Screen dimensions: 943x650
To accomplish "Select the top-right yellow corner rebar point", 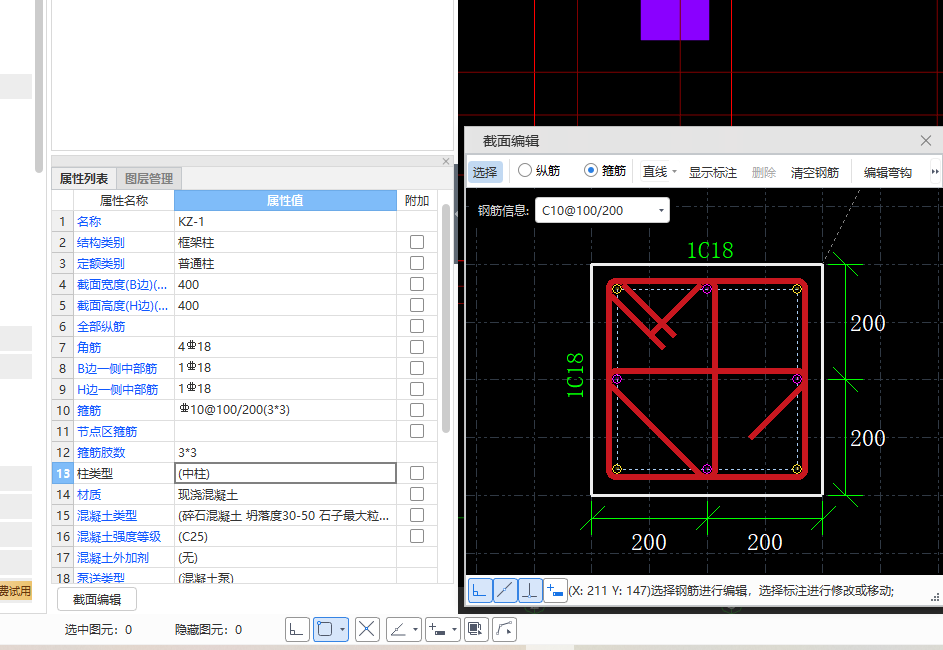I will click(797, 289).
